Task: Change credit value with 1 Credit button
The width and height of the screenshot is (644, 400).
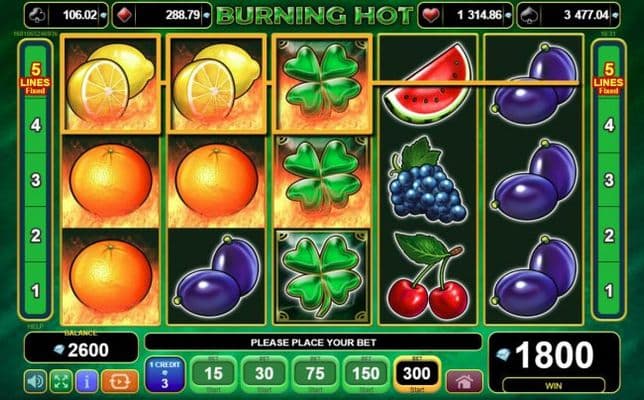Action: coord(165,374)
